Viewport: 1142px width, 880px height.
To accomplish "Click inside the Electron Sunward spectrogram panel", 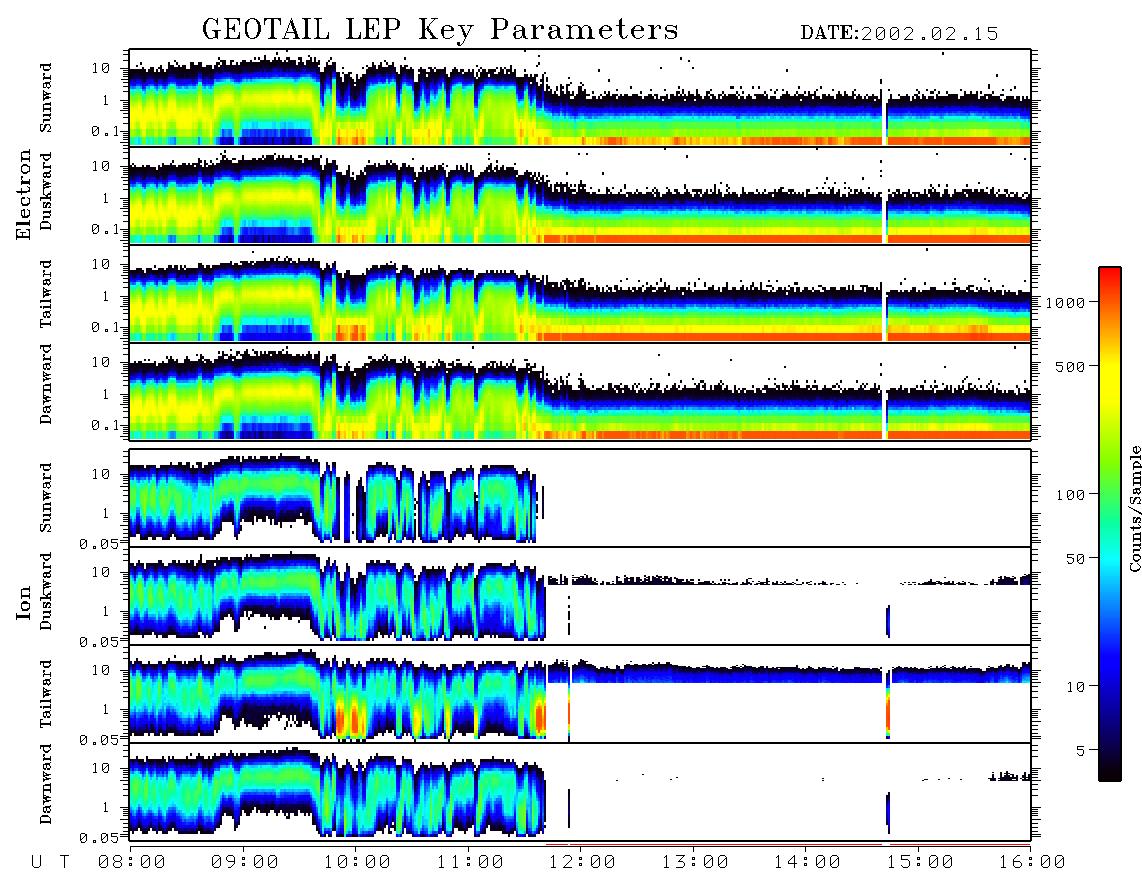I will (x=580, y=98).
